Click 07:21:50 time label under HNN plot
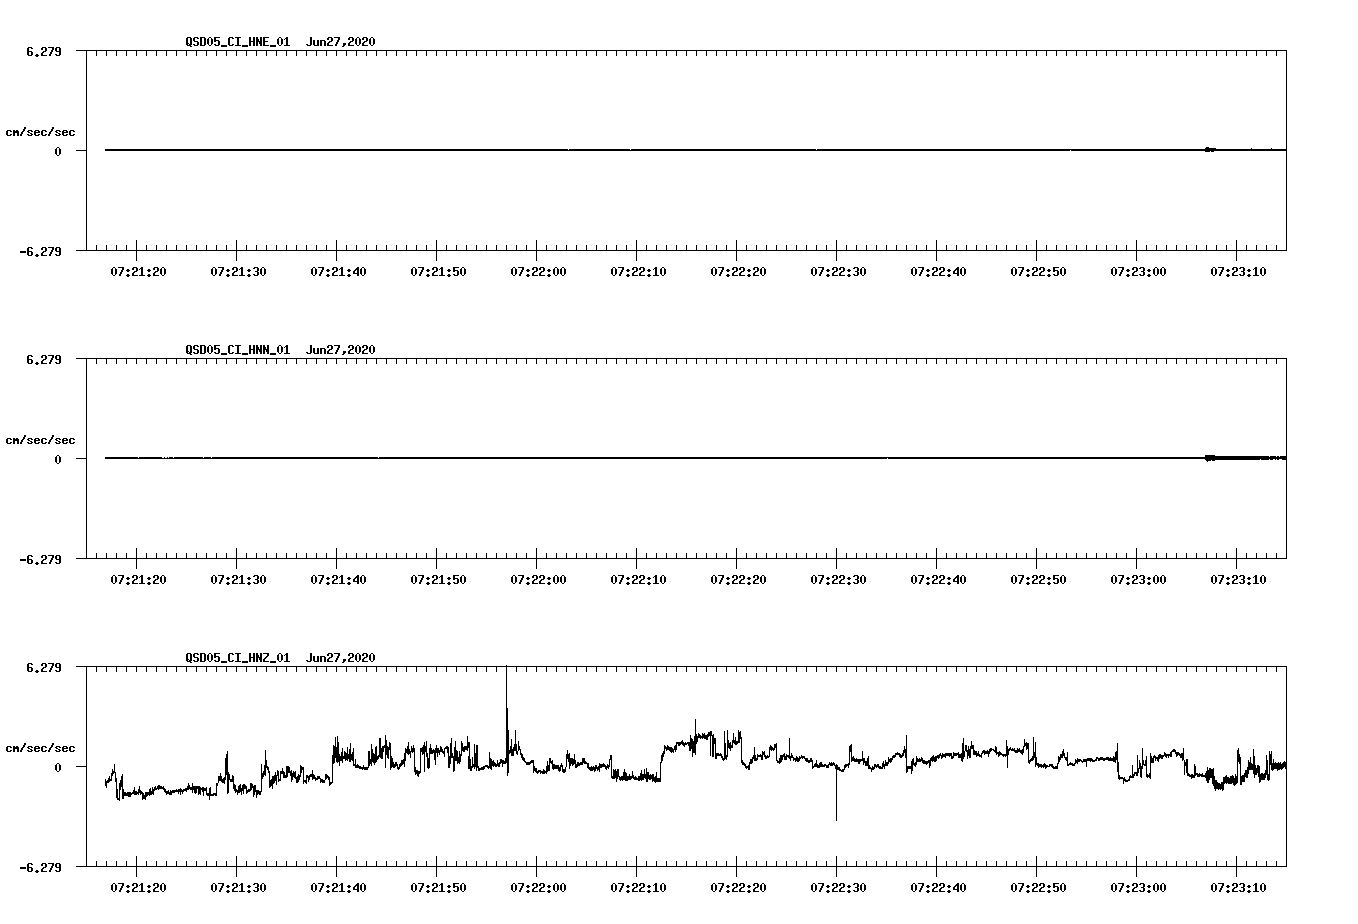The height and width of the screenshot is (924, 1358). point(438,579)
